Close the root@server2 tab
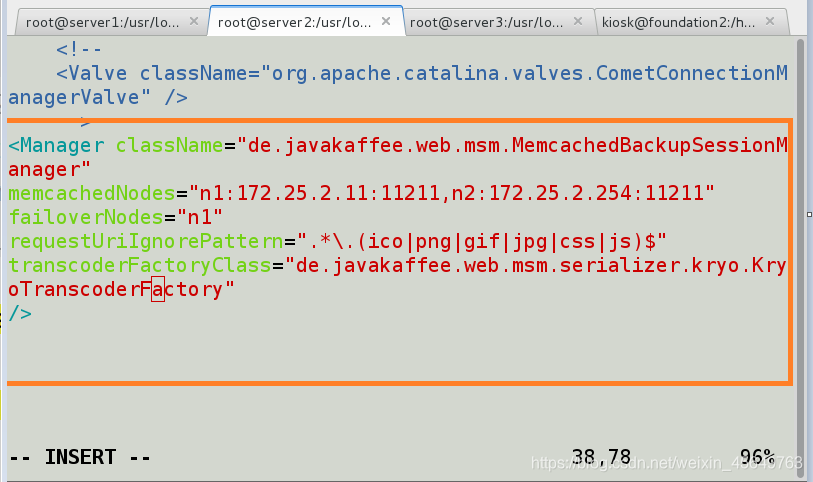The width and height of the screenshot is (813, 482). [386, 21]
